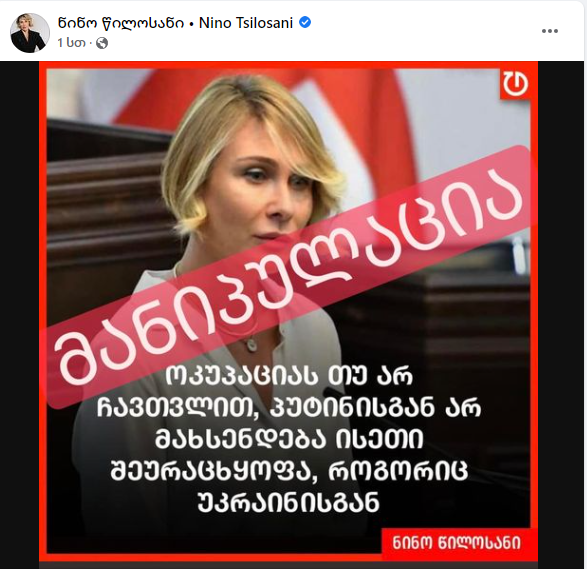Click the red ნინო წილოსანი name label in the image
Screen dimensions: 587x569
pyautogui.click(x=456, y=543)
